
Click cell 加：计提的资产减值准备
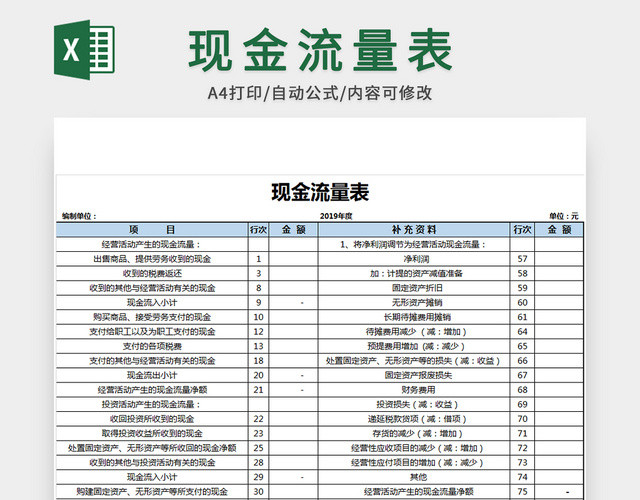click(414, 273)
